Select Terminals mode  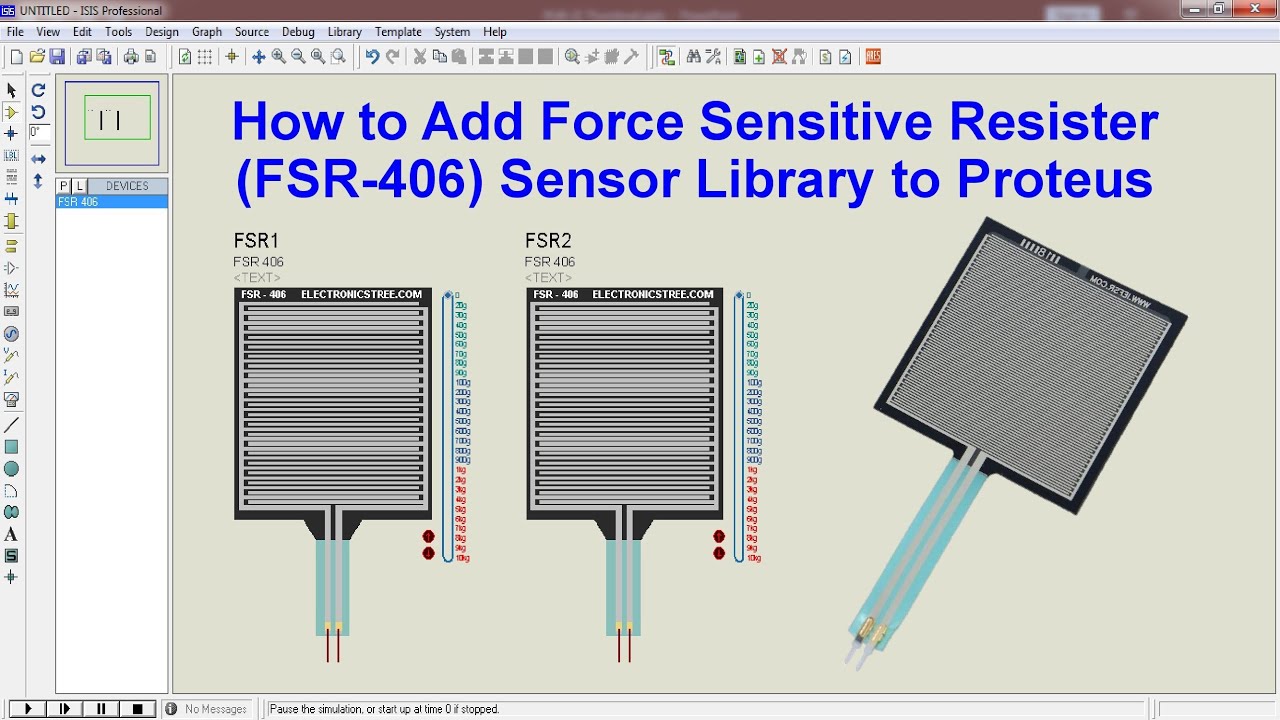11,245
